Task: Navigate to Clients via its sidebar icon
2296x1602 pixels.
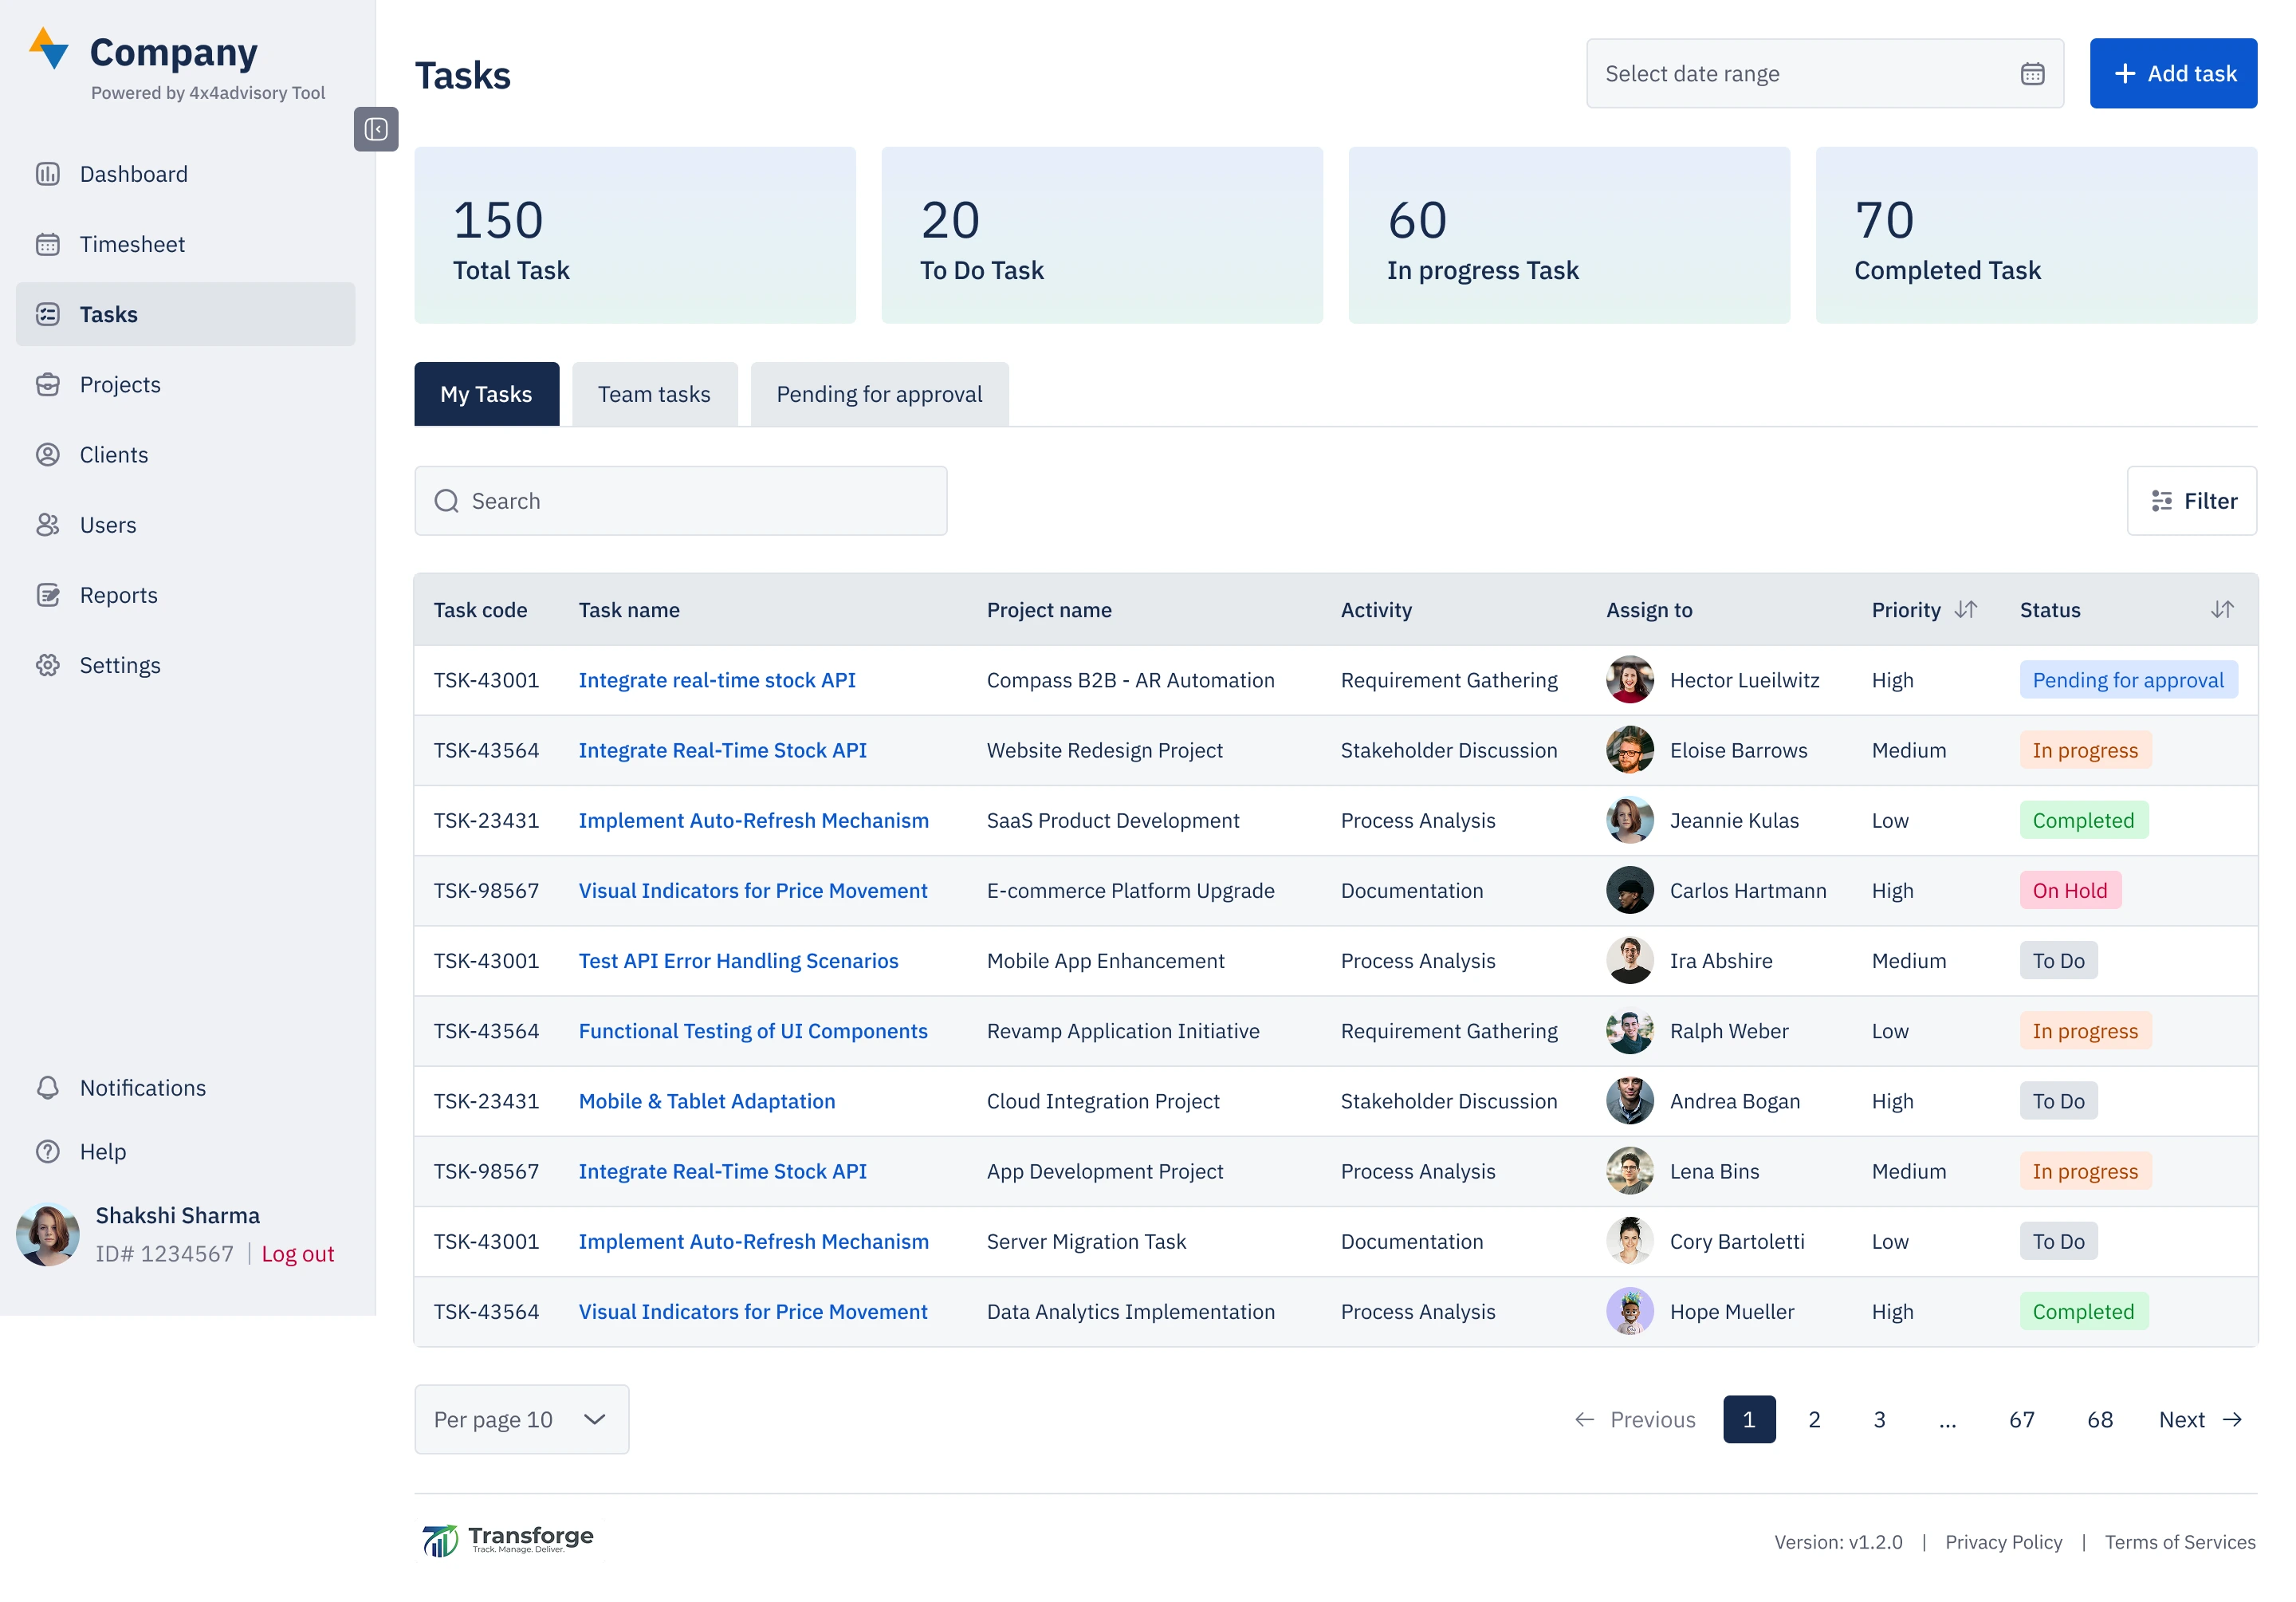Action: tap(48, 454)
